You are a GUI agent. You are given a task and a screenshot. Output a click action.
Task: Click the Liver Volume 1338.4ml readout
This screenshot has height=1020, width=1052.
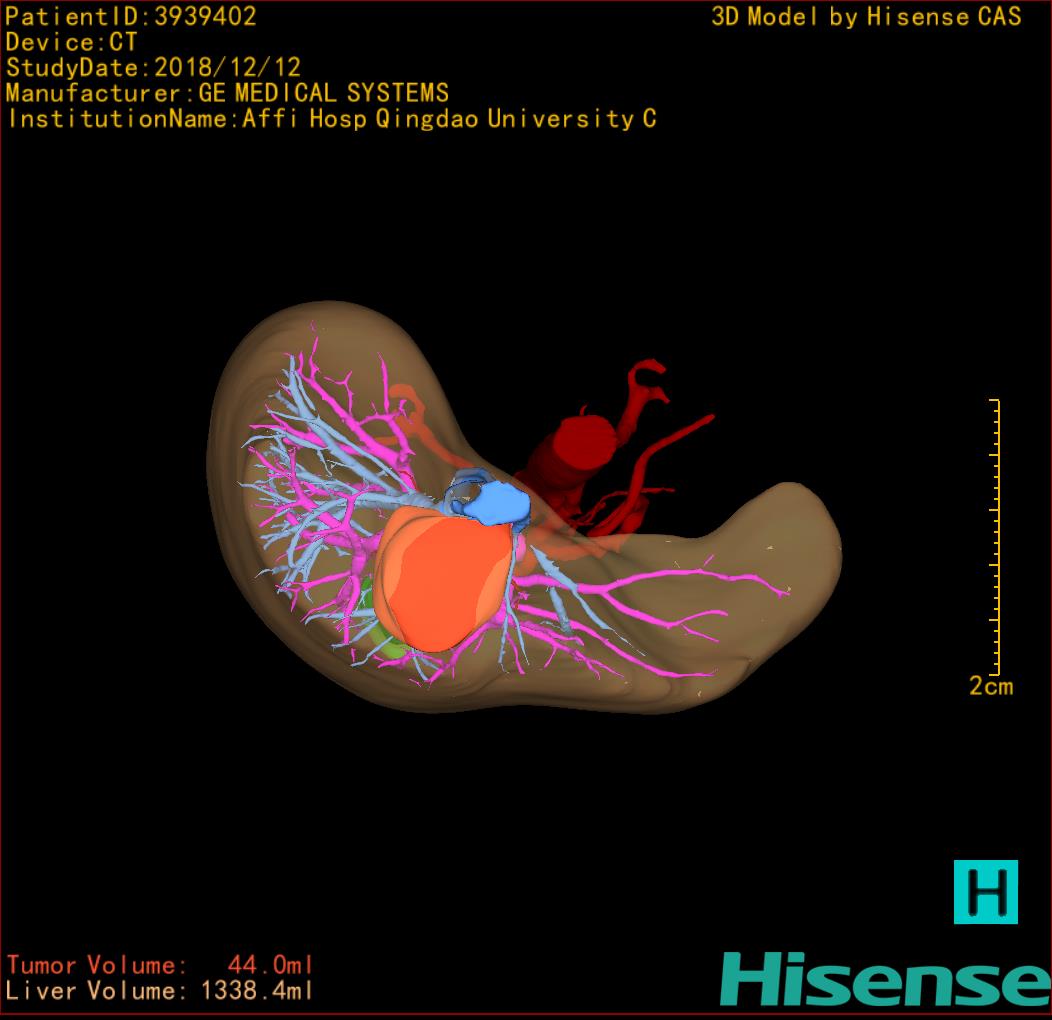[160, 991]
